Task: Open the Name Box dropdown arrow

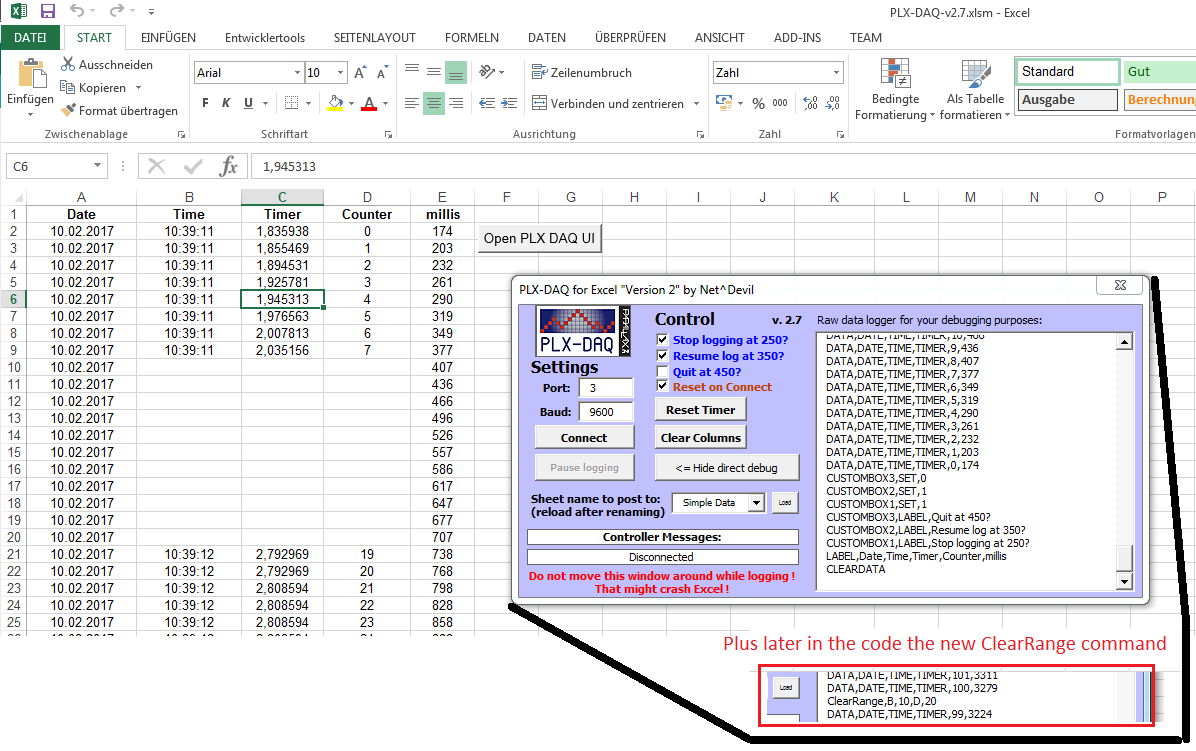Action: tap(97, 165)
